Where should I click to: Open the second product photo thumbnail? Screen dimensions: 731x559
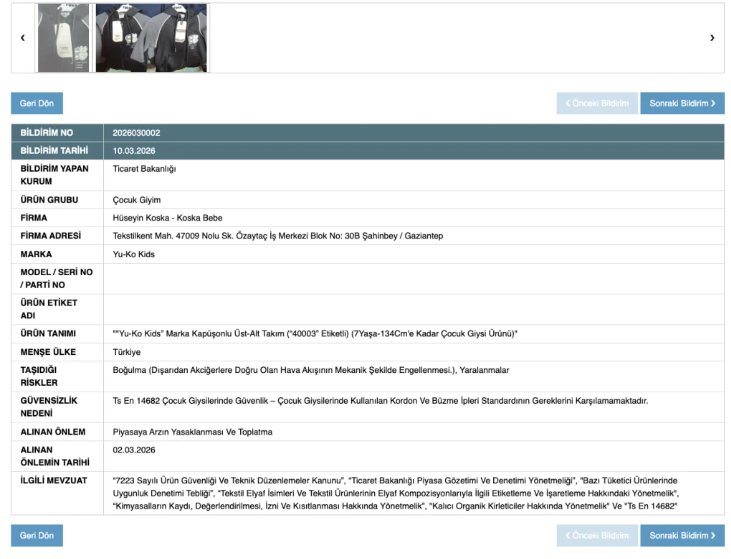151,38
